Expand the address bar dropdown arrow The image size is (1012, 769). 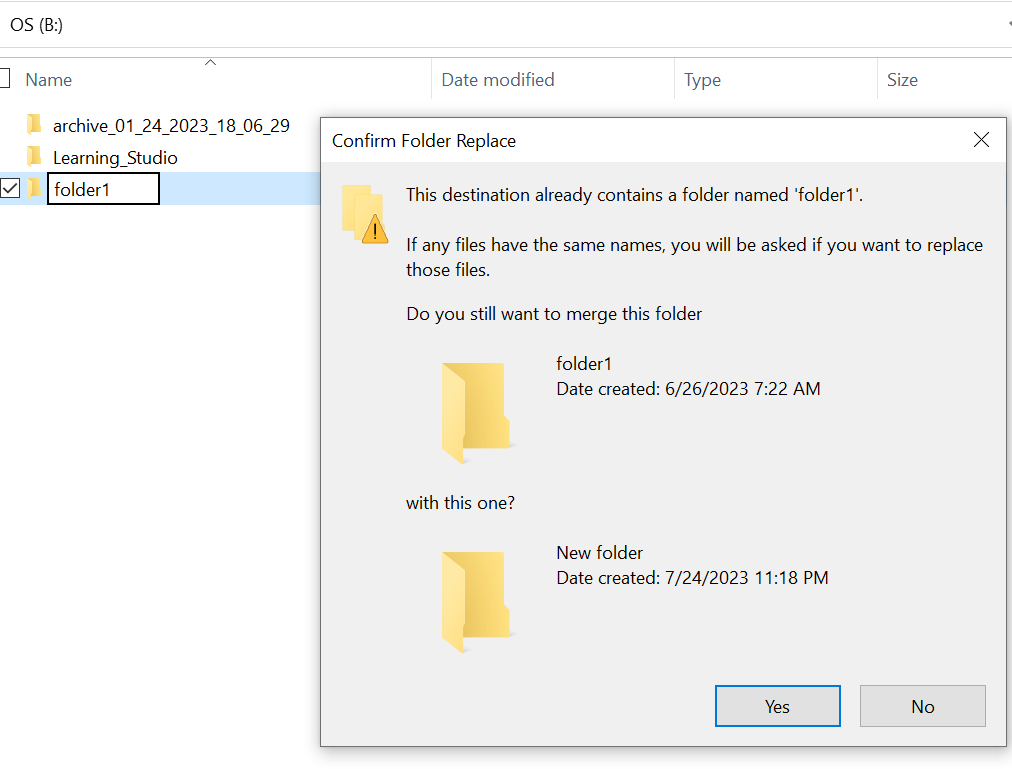pos(1008,25)
